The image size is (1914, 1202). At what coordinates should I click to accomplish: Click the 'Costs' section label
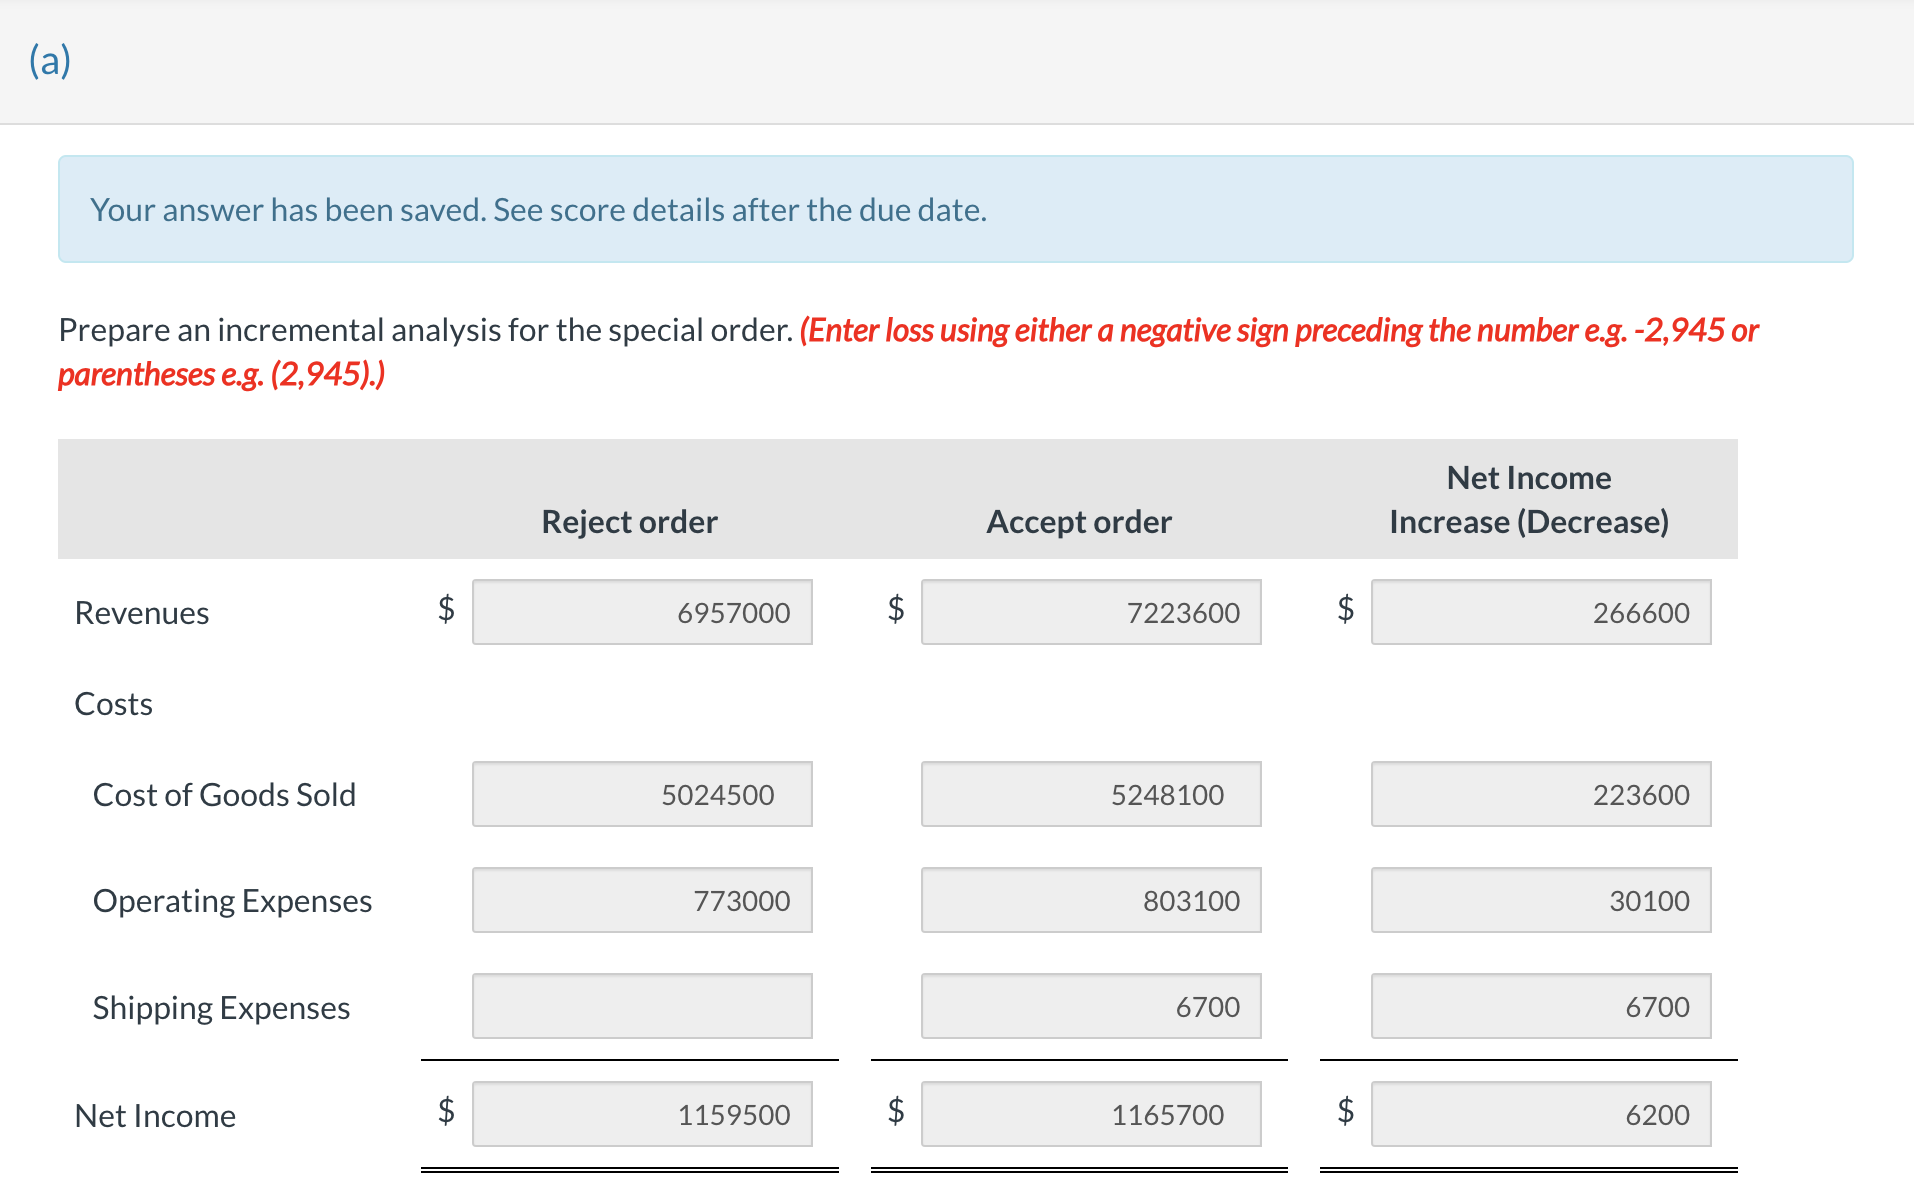(114, 704)
